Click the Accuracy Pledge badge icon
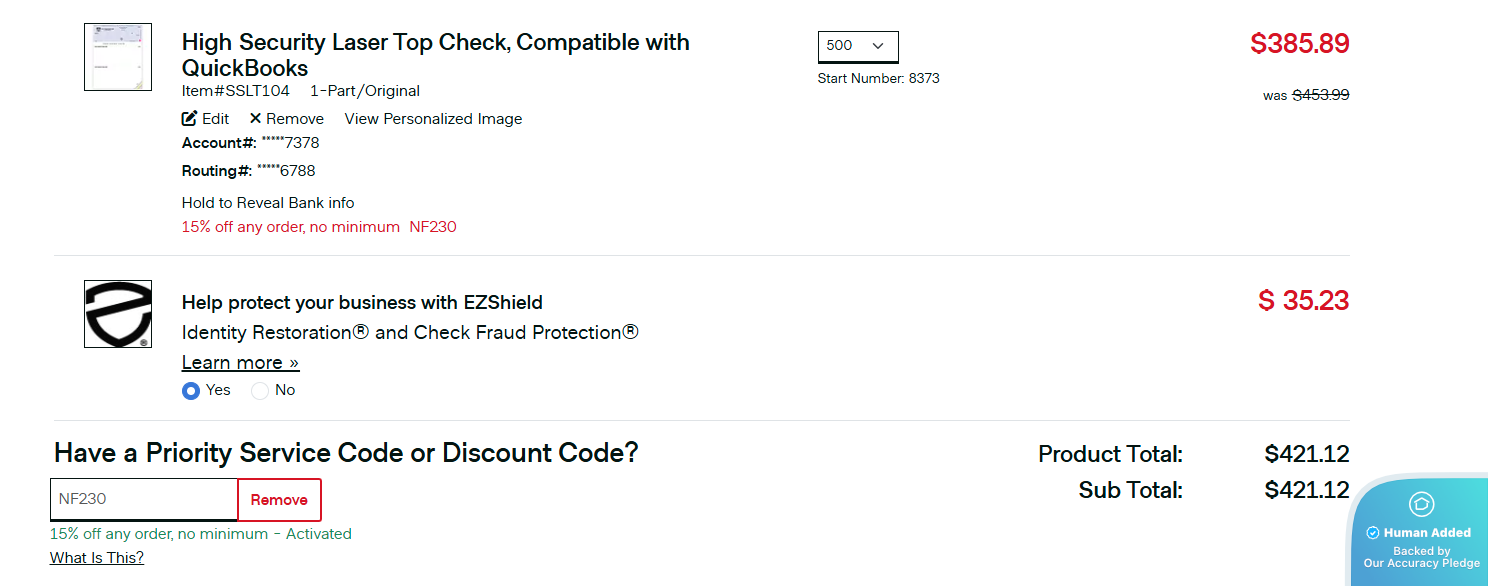1488x586 pixels. click(x=1421, y=504)
